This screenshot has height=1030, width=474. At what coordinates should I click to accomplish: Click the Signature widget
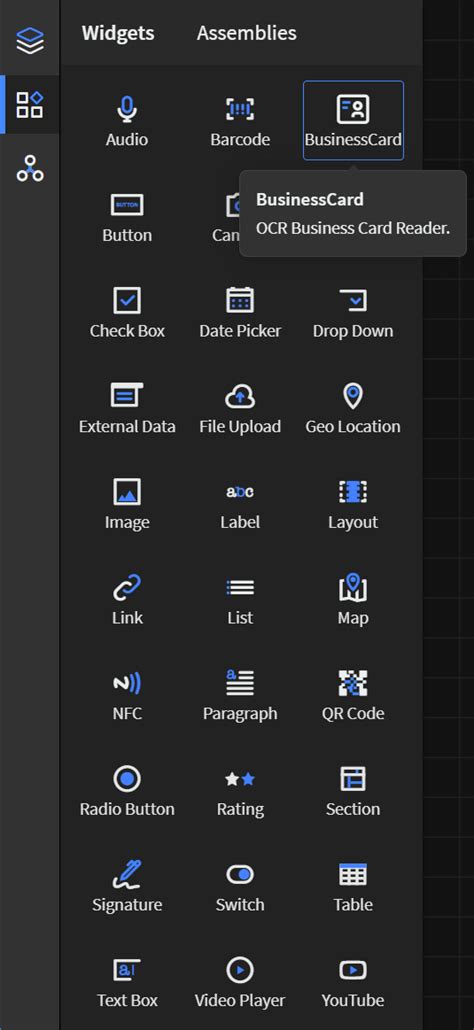pyautogui.click(x=127, y=887)
